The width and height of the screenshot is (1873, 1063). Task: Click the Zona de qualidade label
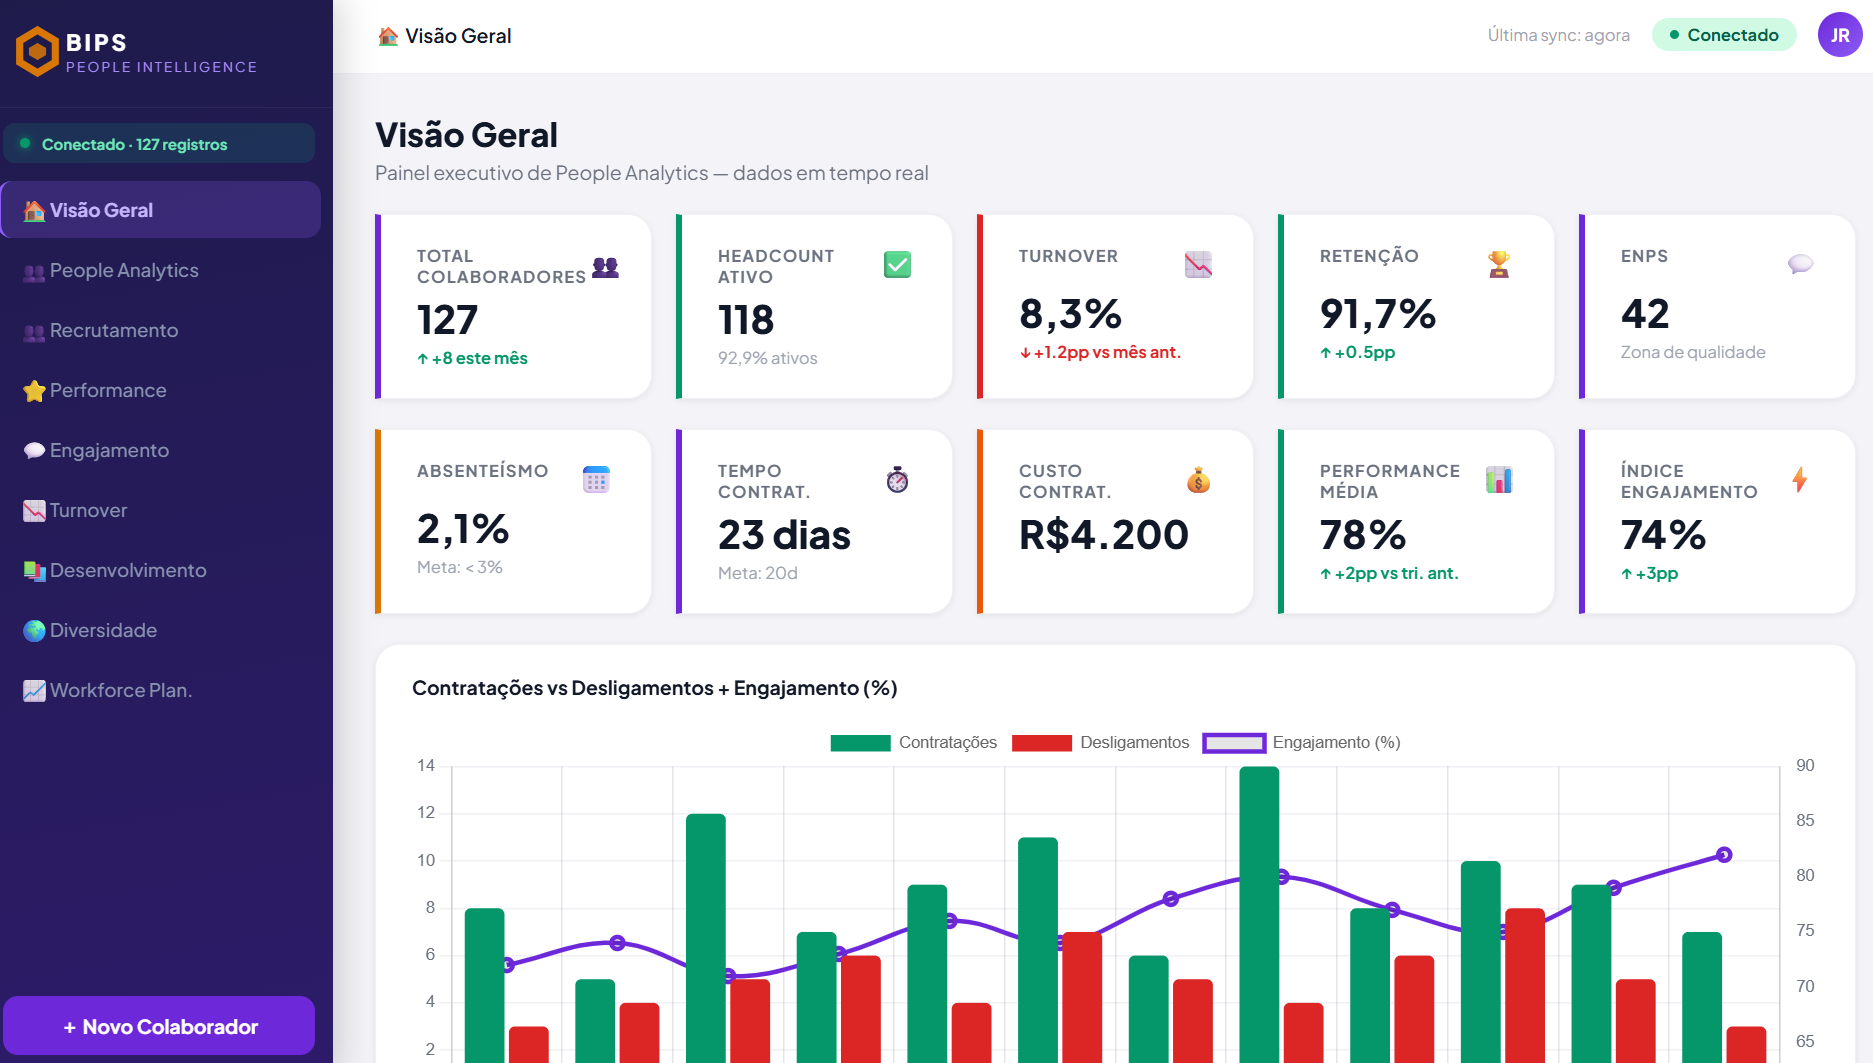click(1693, 352)
